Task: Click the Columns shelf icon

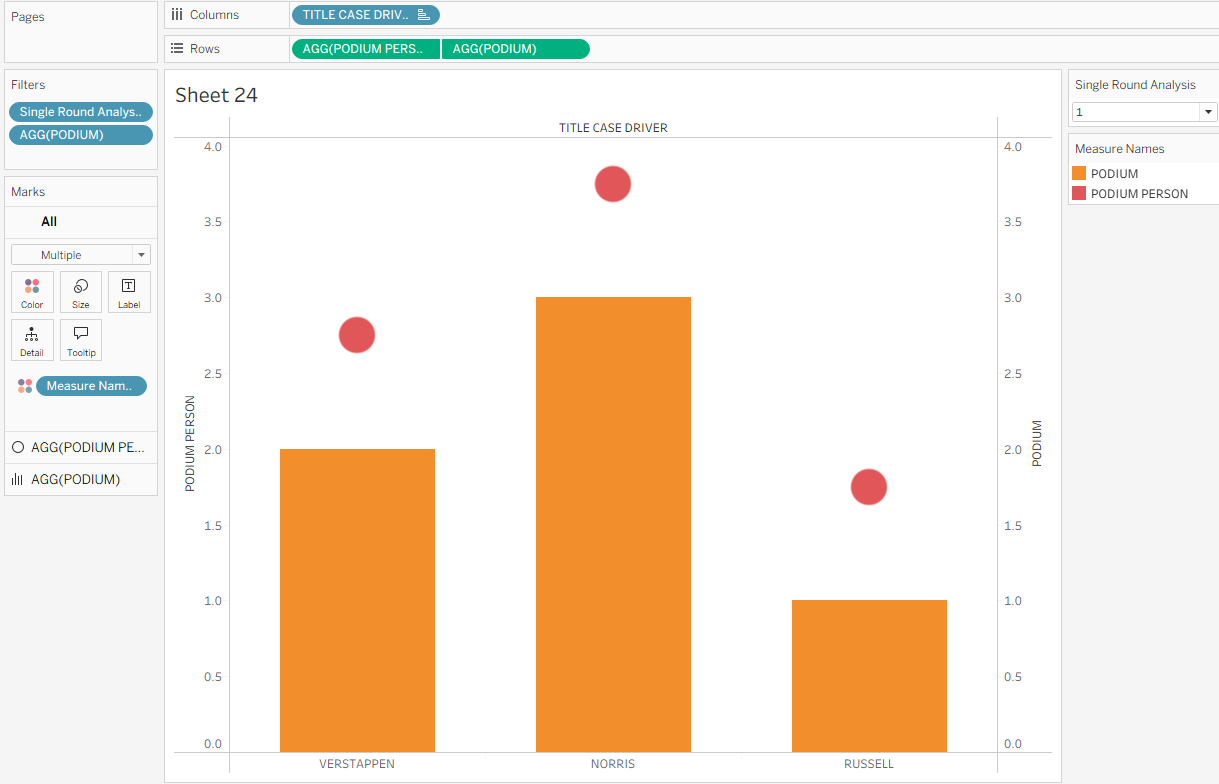Action: point(177,15)
